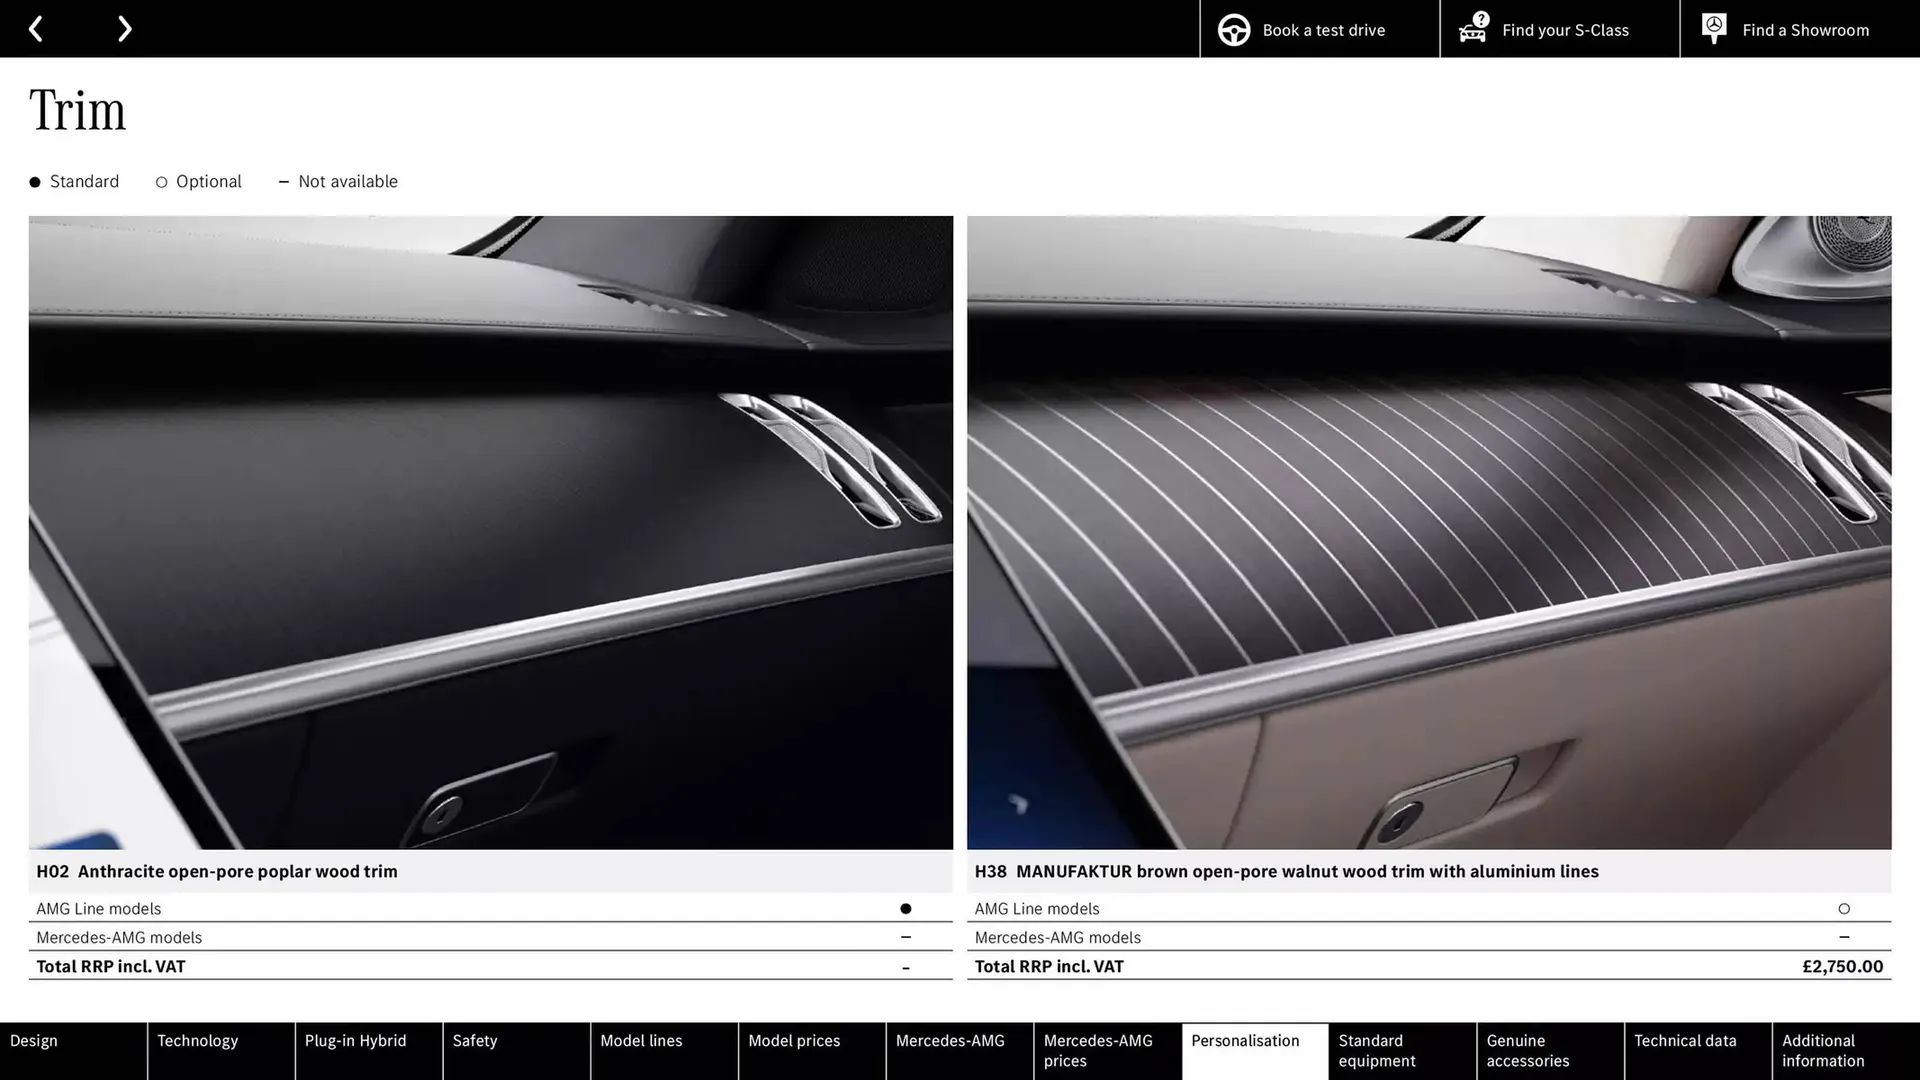
Task: Click the £2,750.00 Total RRP price
Action: pos(1841,966)
